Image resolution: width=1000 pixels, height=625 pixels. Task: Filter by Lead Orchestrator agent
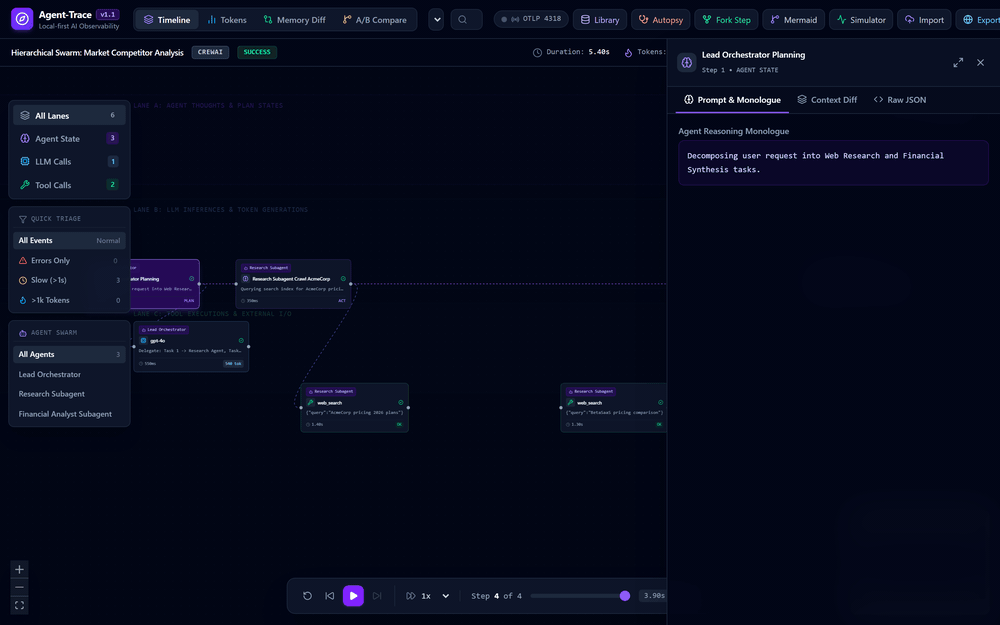[x=70, y=374]
